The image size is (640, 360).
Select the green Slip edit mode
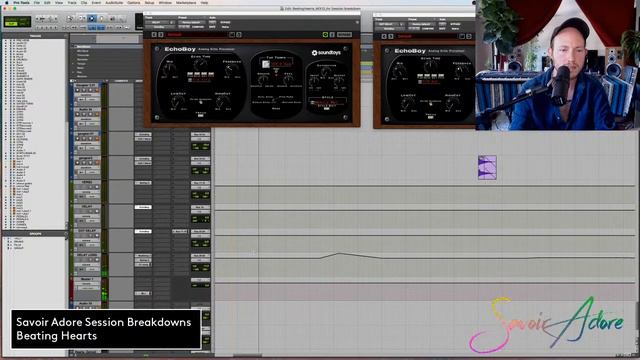click(11, 24)
